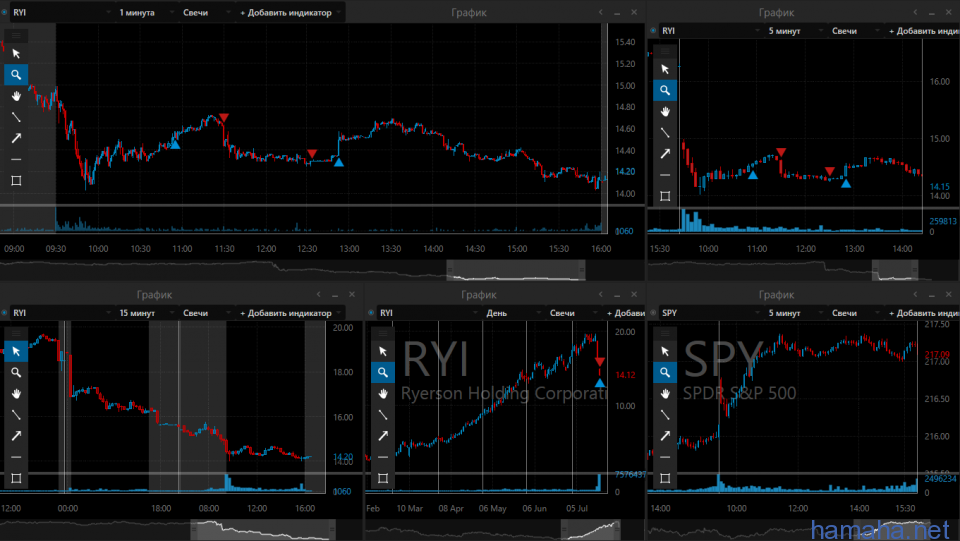960x541 pixels.
Task: Toggle link indicator beside SPY ticker
Action: pos(653,313)
